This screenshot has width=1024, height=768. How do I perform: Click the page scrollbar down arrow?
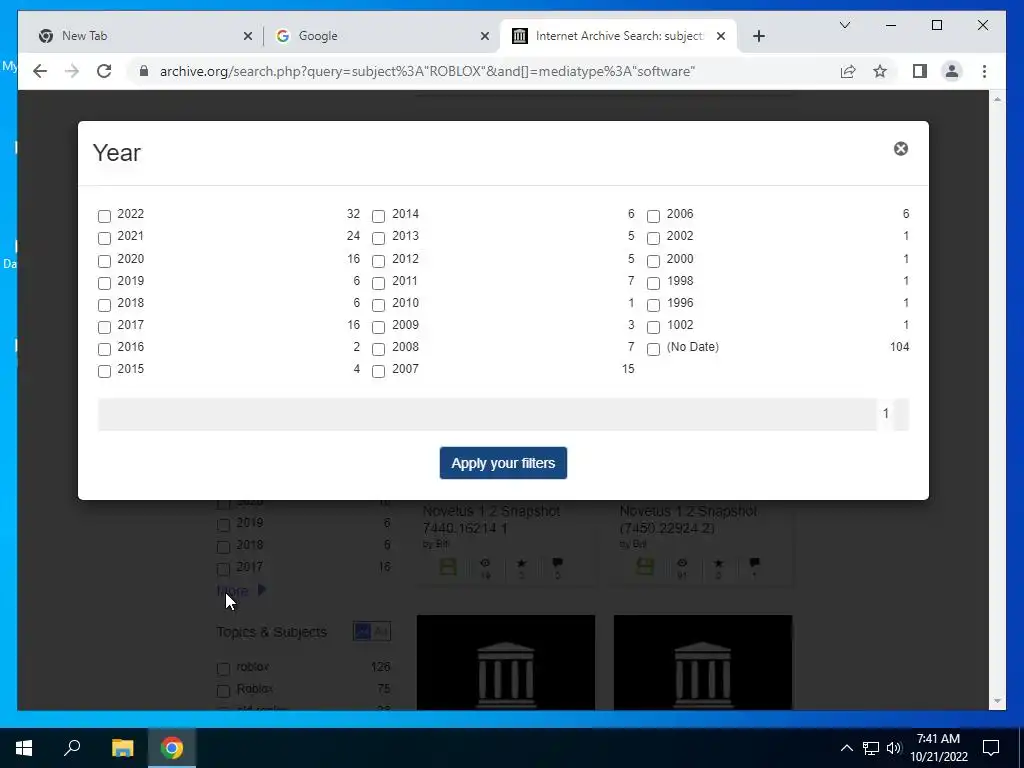[997, 701]
